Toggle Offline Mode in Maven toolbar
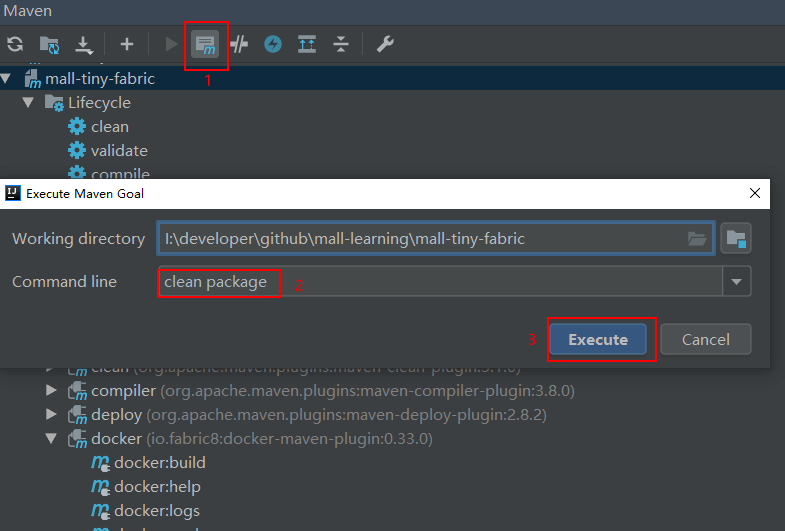 (239, 44)
